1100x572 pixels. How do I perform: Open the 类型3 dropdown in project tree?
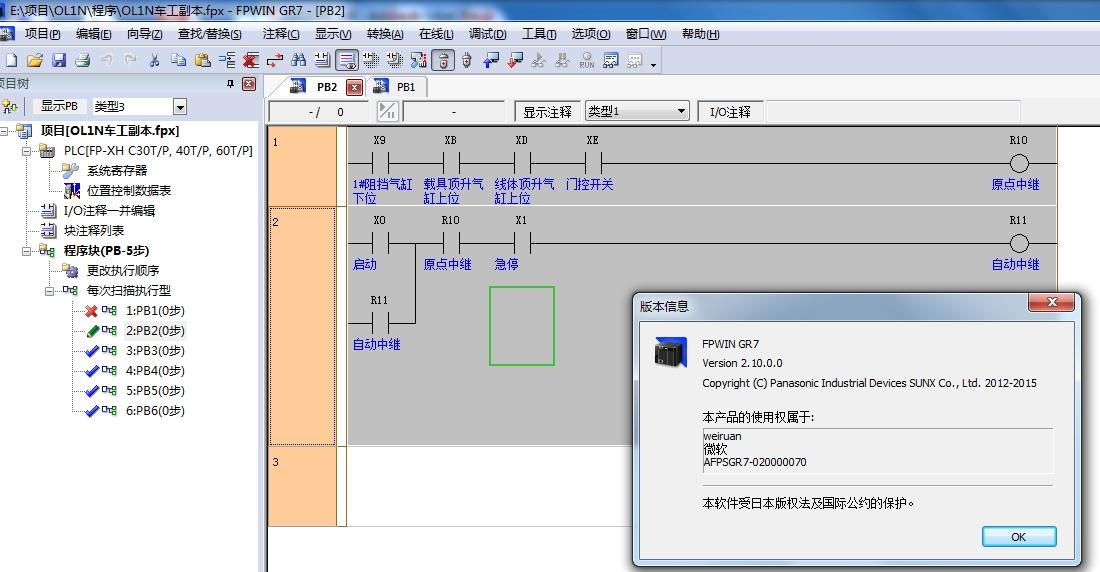(x=180, y=107)
